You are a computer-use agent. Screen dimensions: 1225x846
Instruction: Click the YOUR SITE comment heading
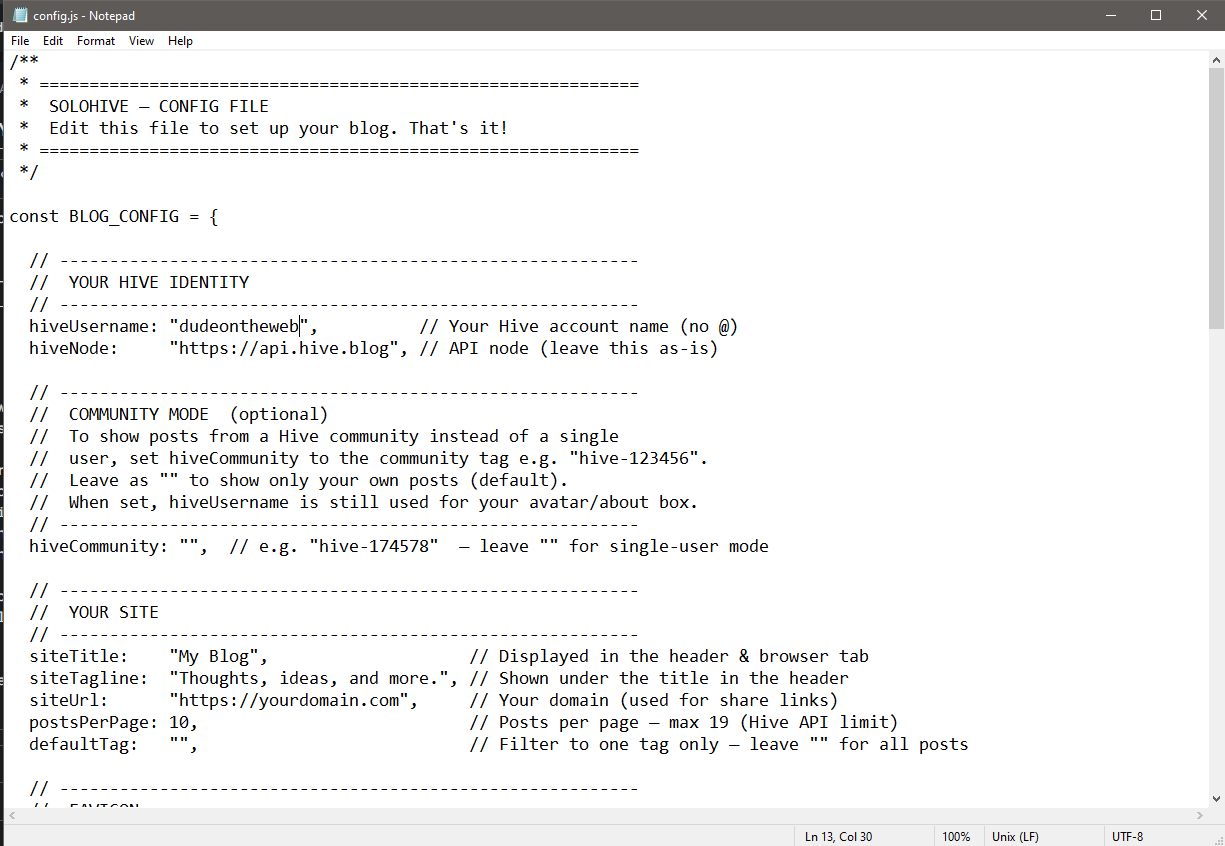pos(114,612)
